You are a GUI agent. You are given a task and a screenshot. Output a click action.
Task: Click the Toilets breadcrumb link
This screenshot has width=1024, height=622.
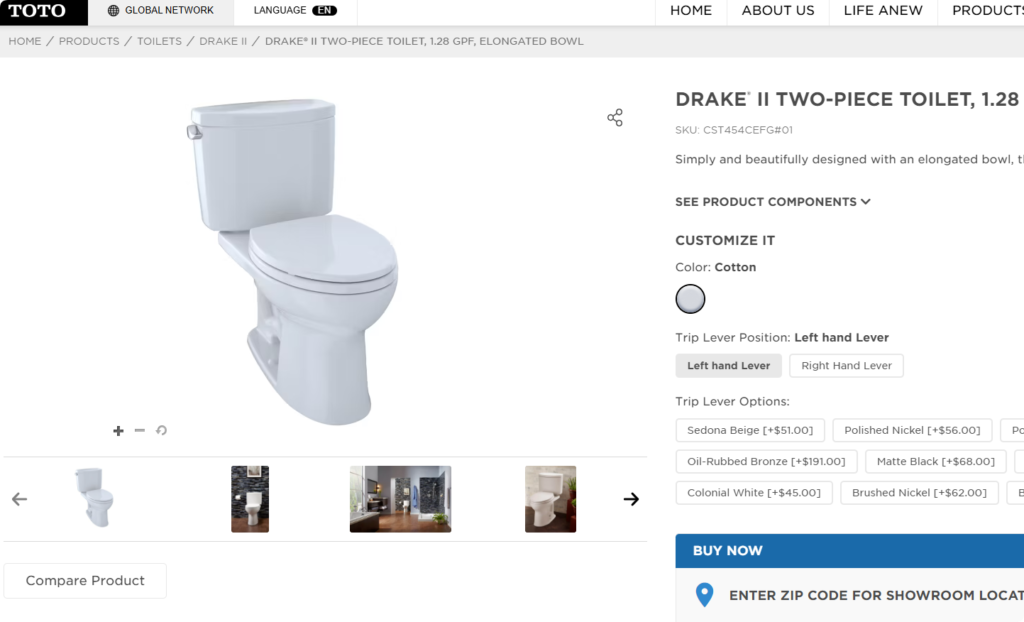(x=159, y=41)
